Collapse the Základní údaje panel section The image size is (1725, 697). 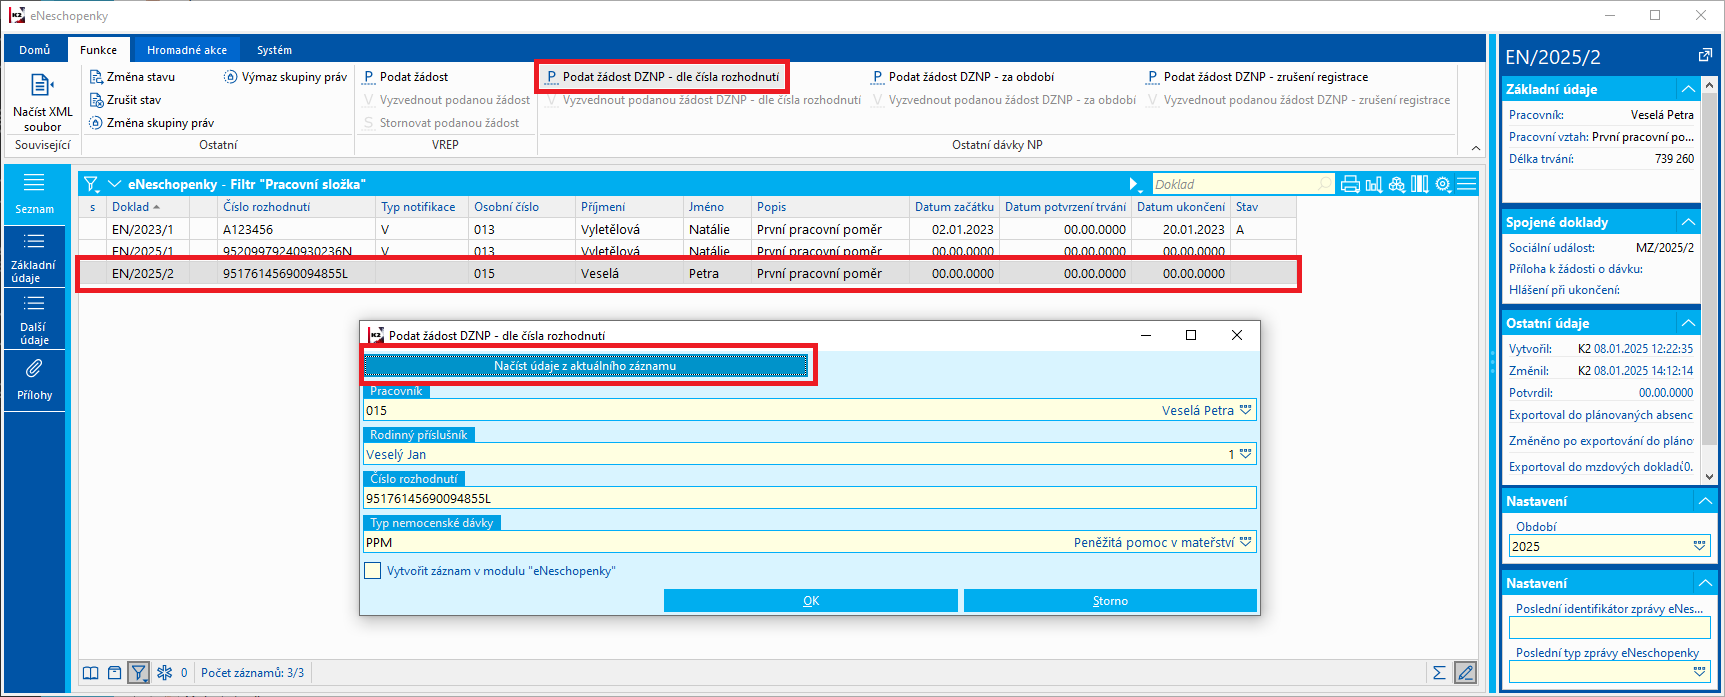1688,89
